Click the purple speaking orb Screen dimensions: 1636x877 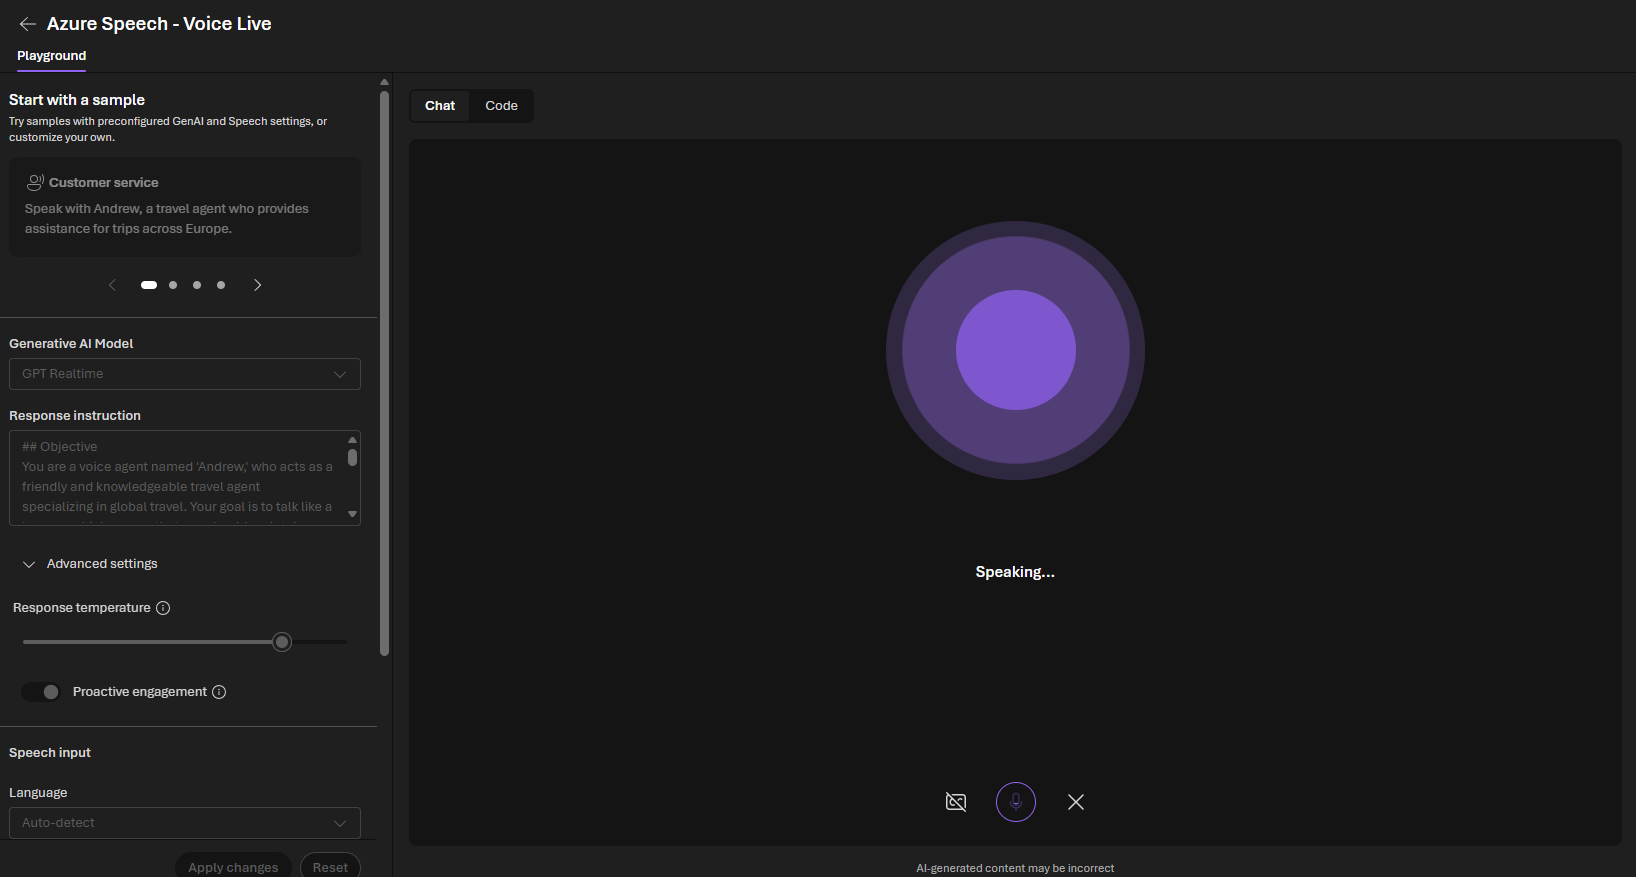[x=1015, y=350]
